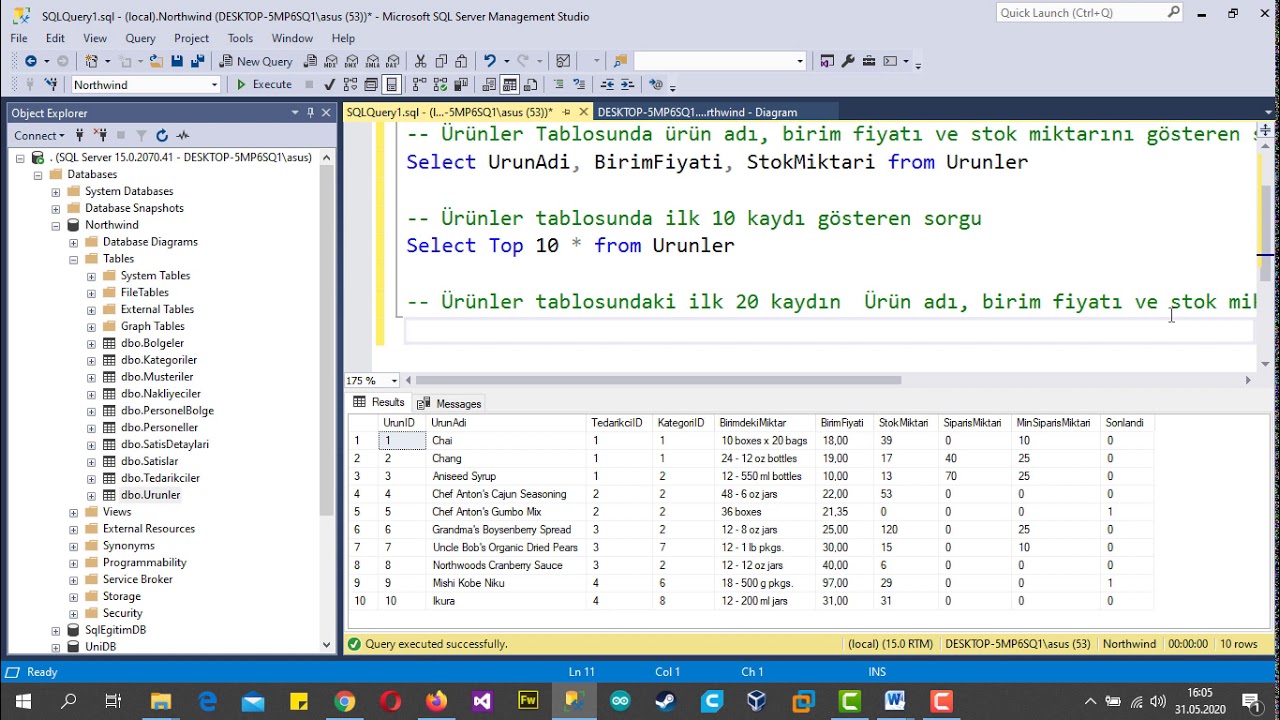This screenshot has width=1280, height=720.
Task: Switch to the Messages tab
Action: tap(449, 403)
